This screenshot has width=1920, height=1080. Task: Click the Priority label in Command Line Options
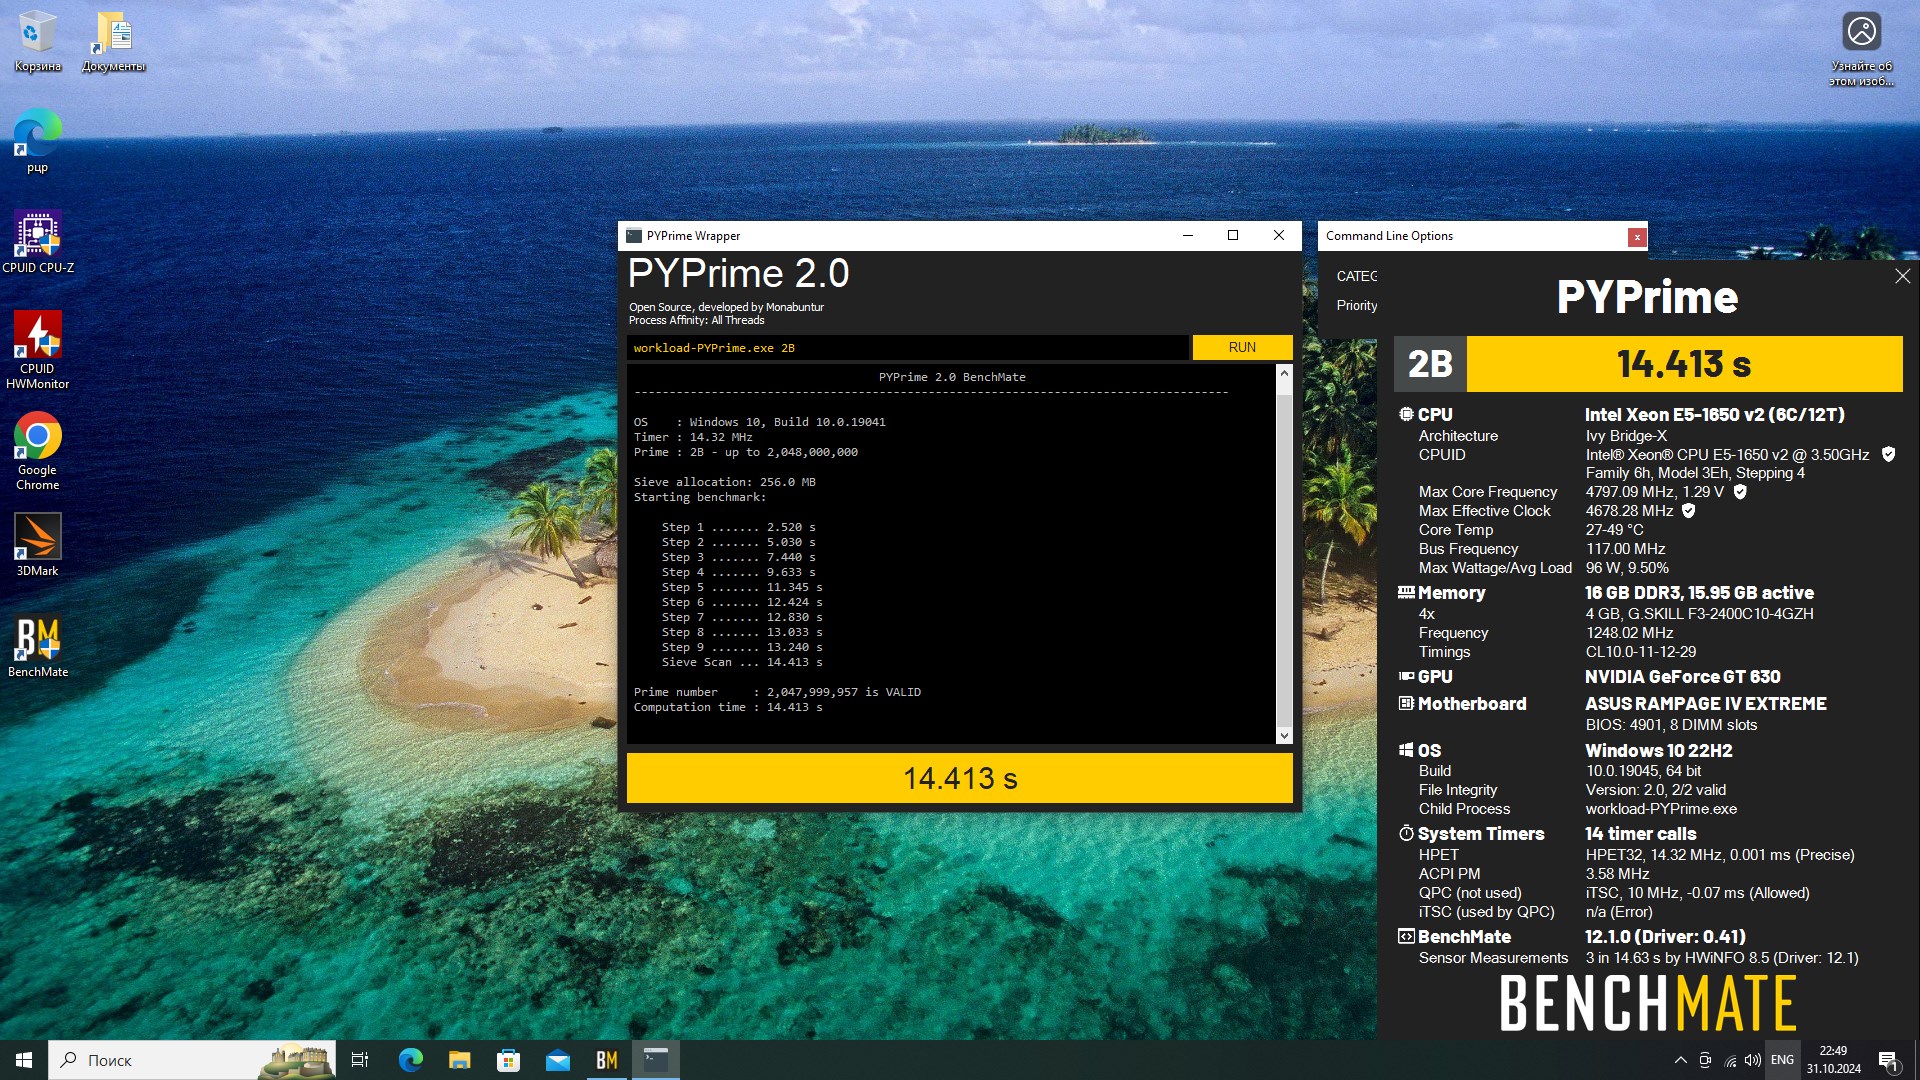(x=1357, y=305)
